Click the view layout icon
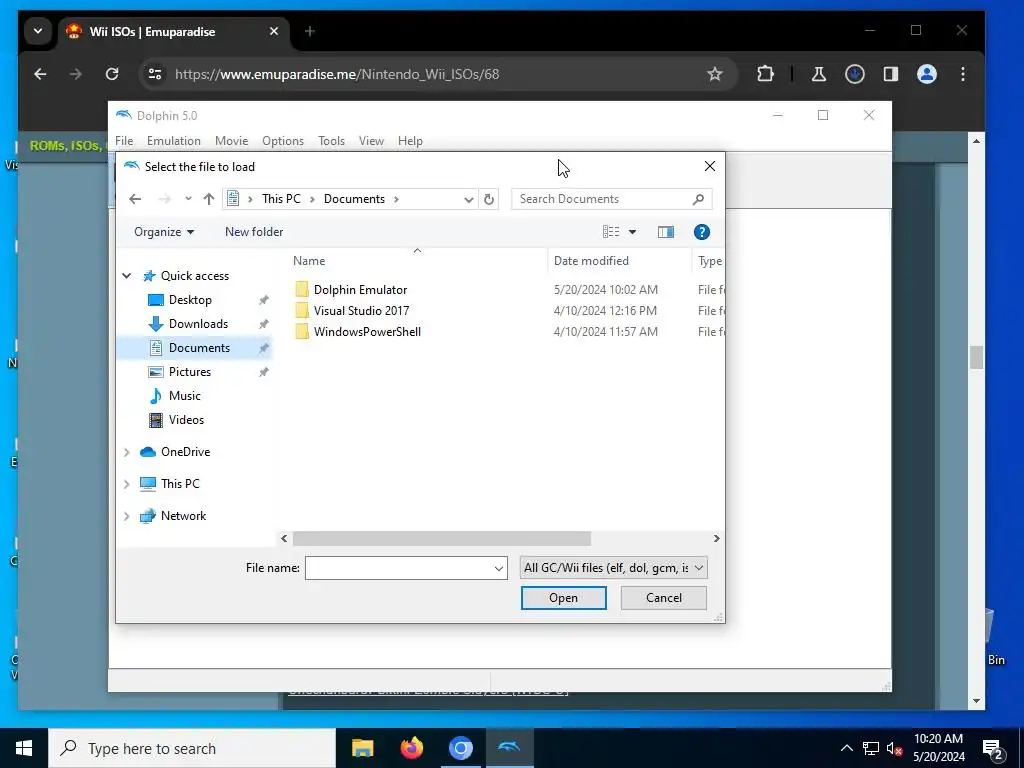1024x768 pixels. point(611,232)
